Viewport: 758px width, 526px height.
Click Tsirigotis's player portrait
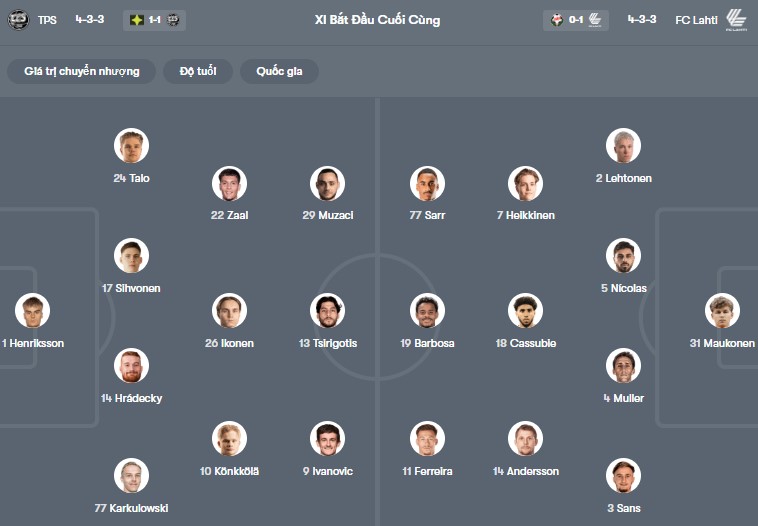(x=327, y=311)
